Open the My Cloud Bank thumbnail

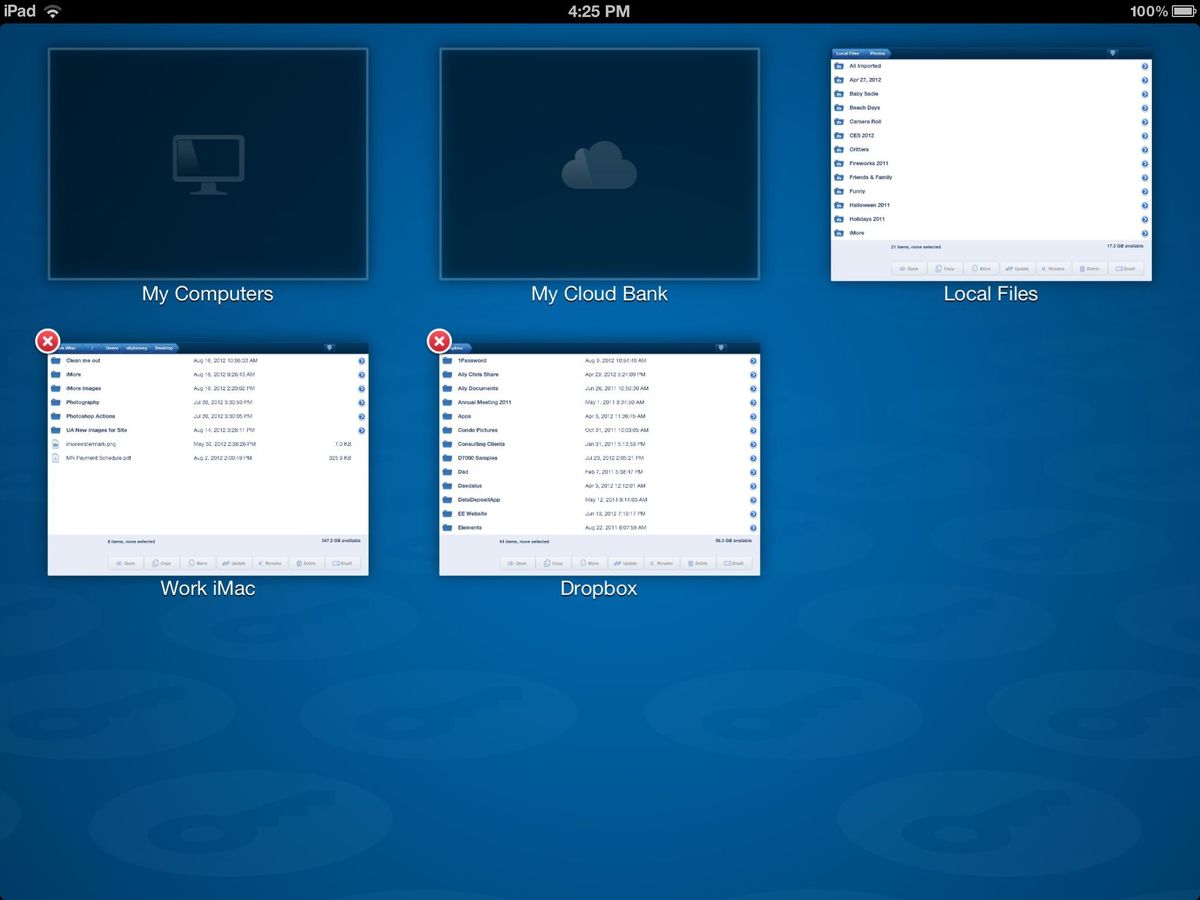598,163
